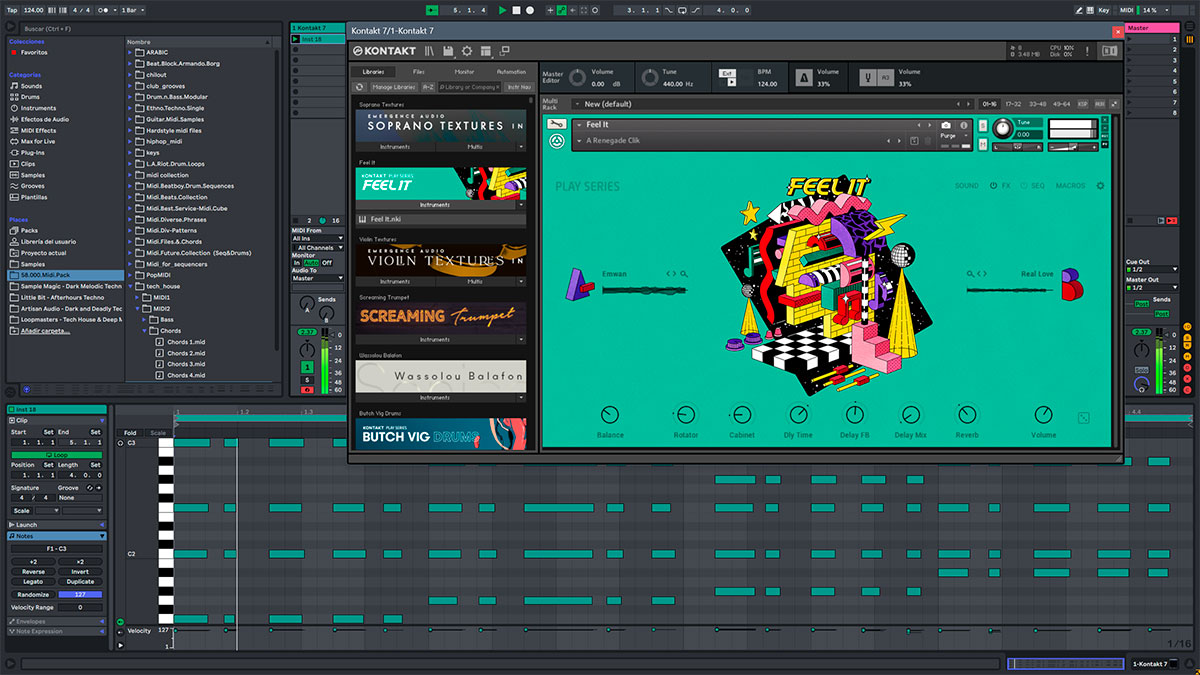Click the Sounds category icon in browser
Viewport: 1200px width, 675px height.
(x=14, y=86)
